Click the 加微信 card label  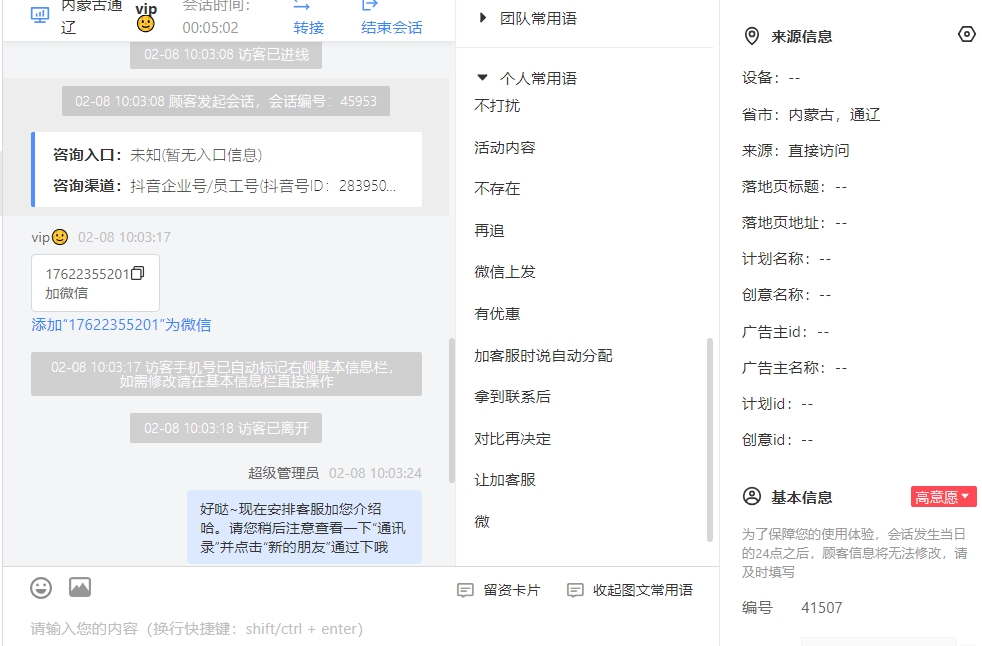pyautogui.click(x=66, y=293)
